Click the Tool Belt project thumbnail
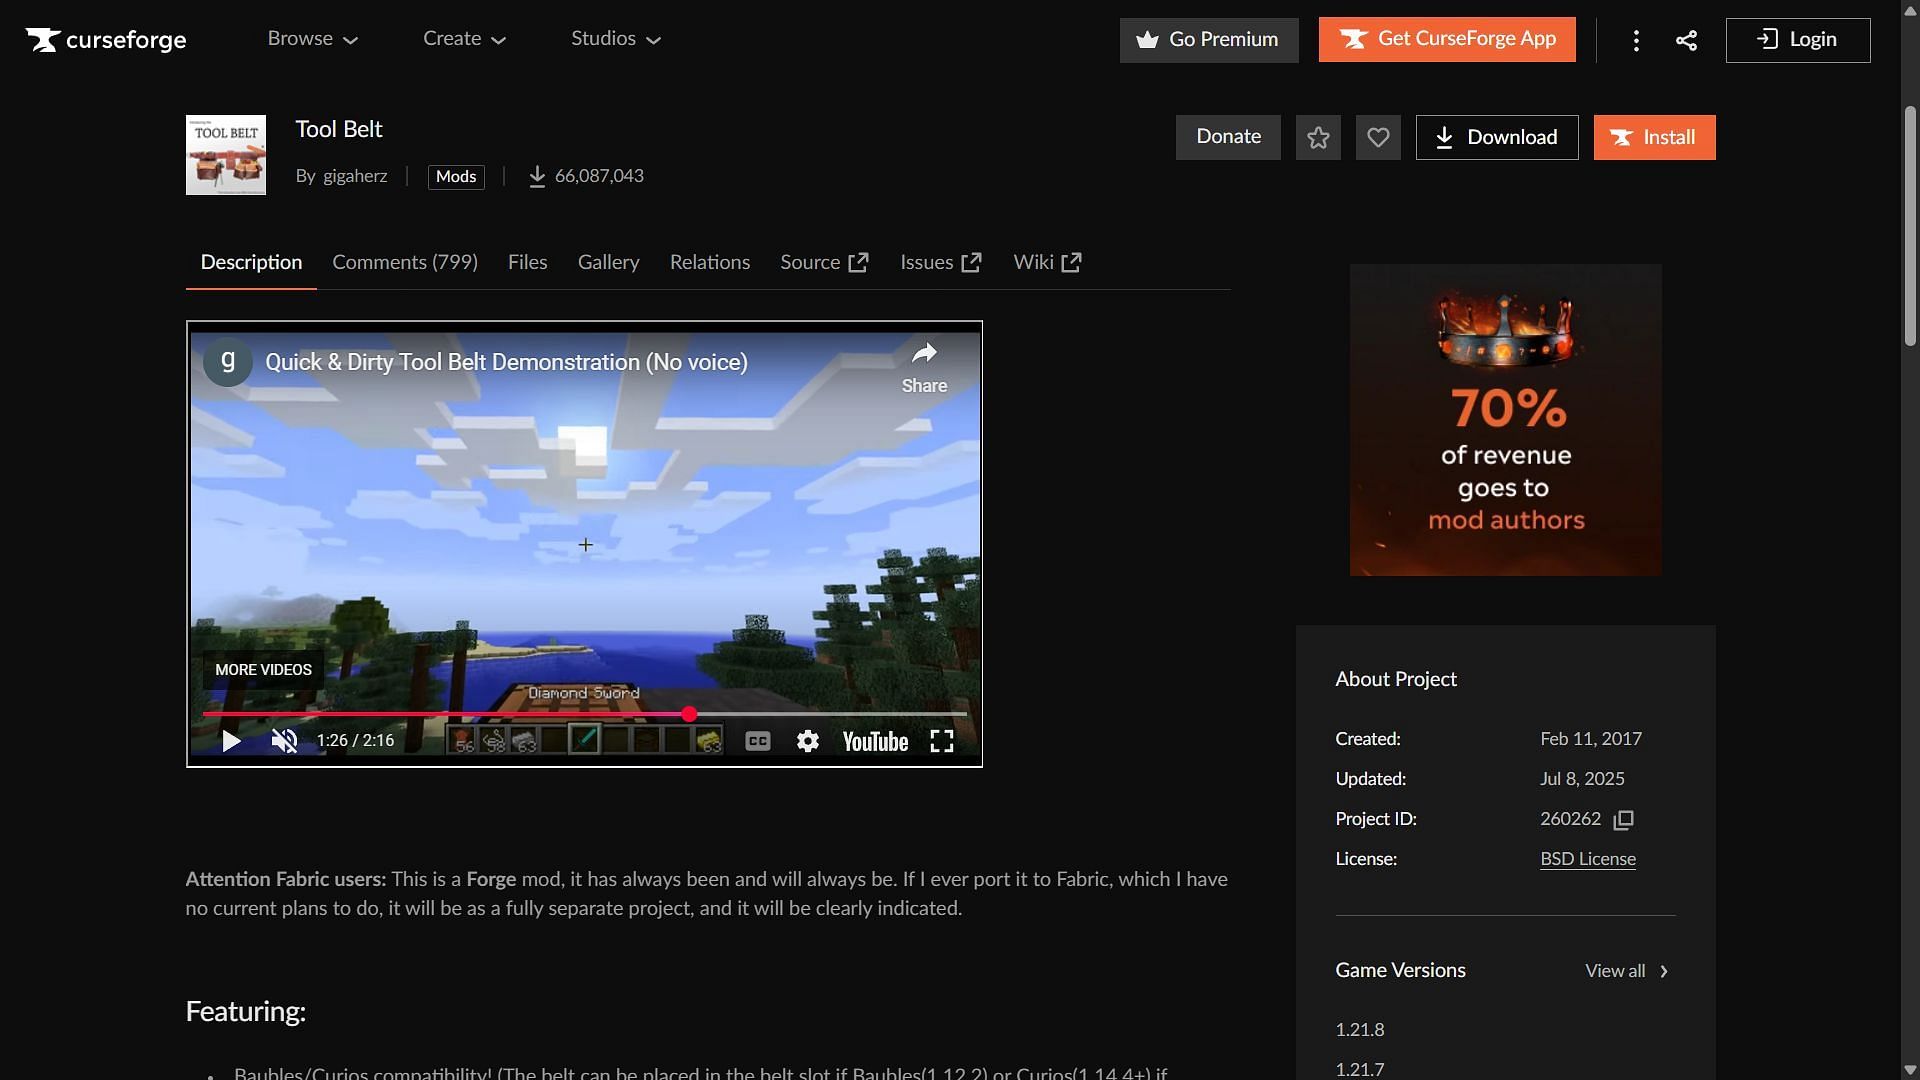The image size is (1920, 1080). [226, 155]
